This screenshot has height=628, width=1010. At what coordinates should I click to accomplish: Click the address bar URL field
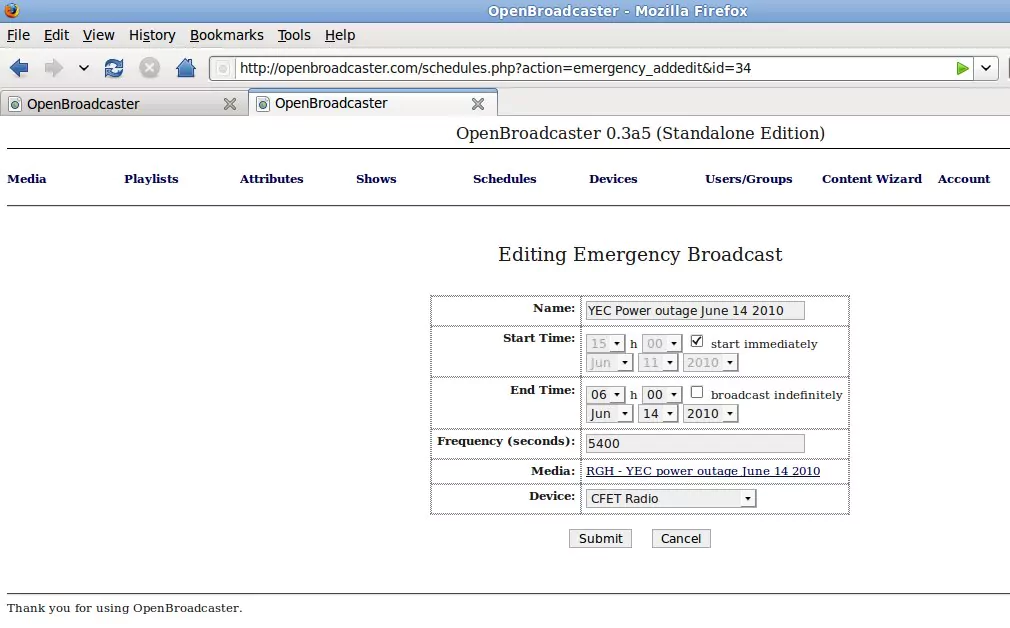pyautogui.click(x=593, y=68)
